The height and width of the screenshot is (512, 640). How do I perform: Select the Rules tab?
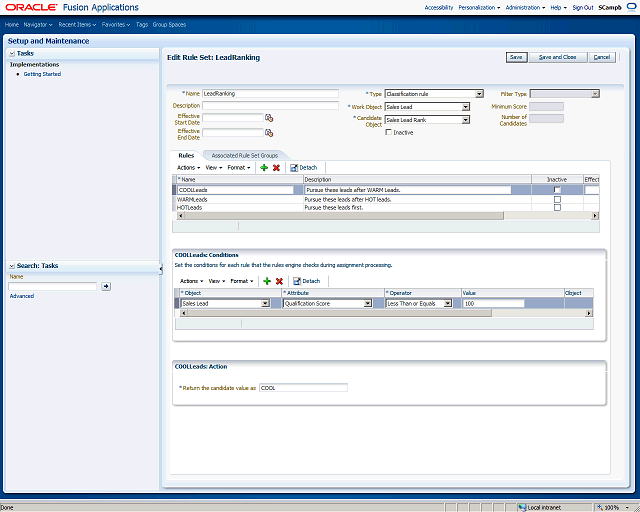[x=186, y=156]
